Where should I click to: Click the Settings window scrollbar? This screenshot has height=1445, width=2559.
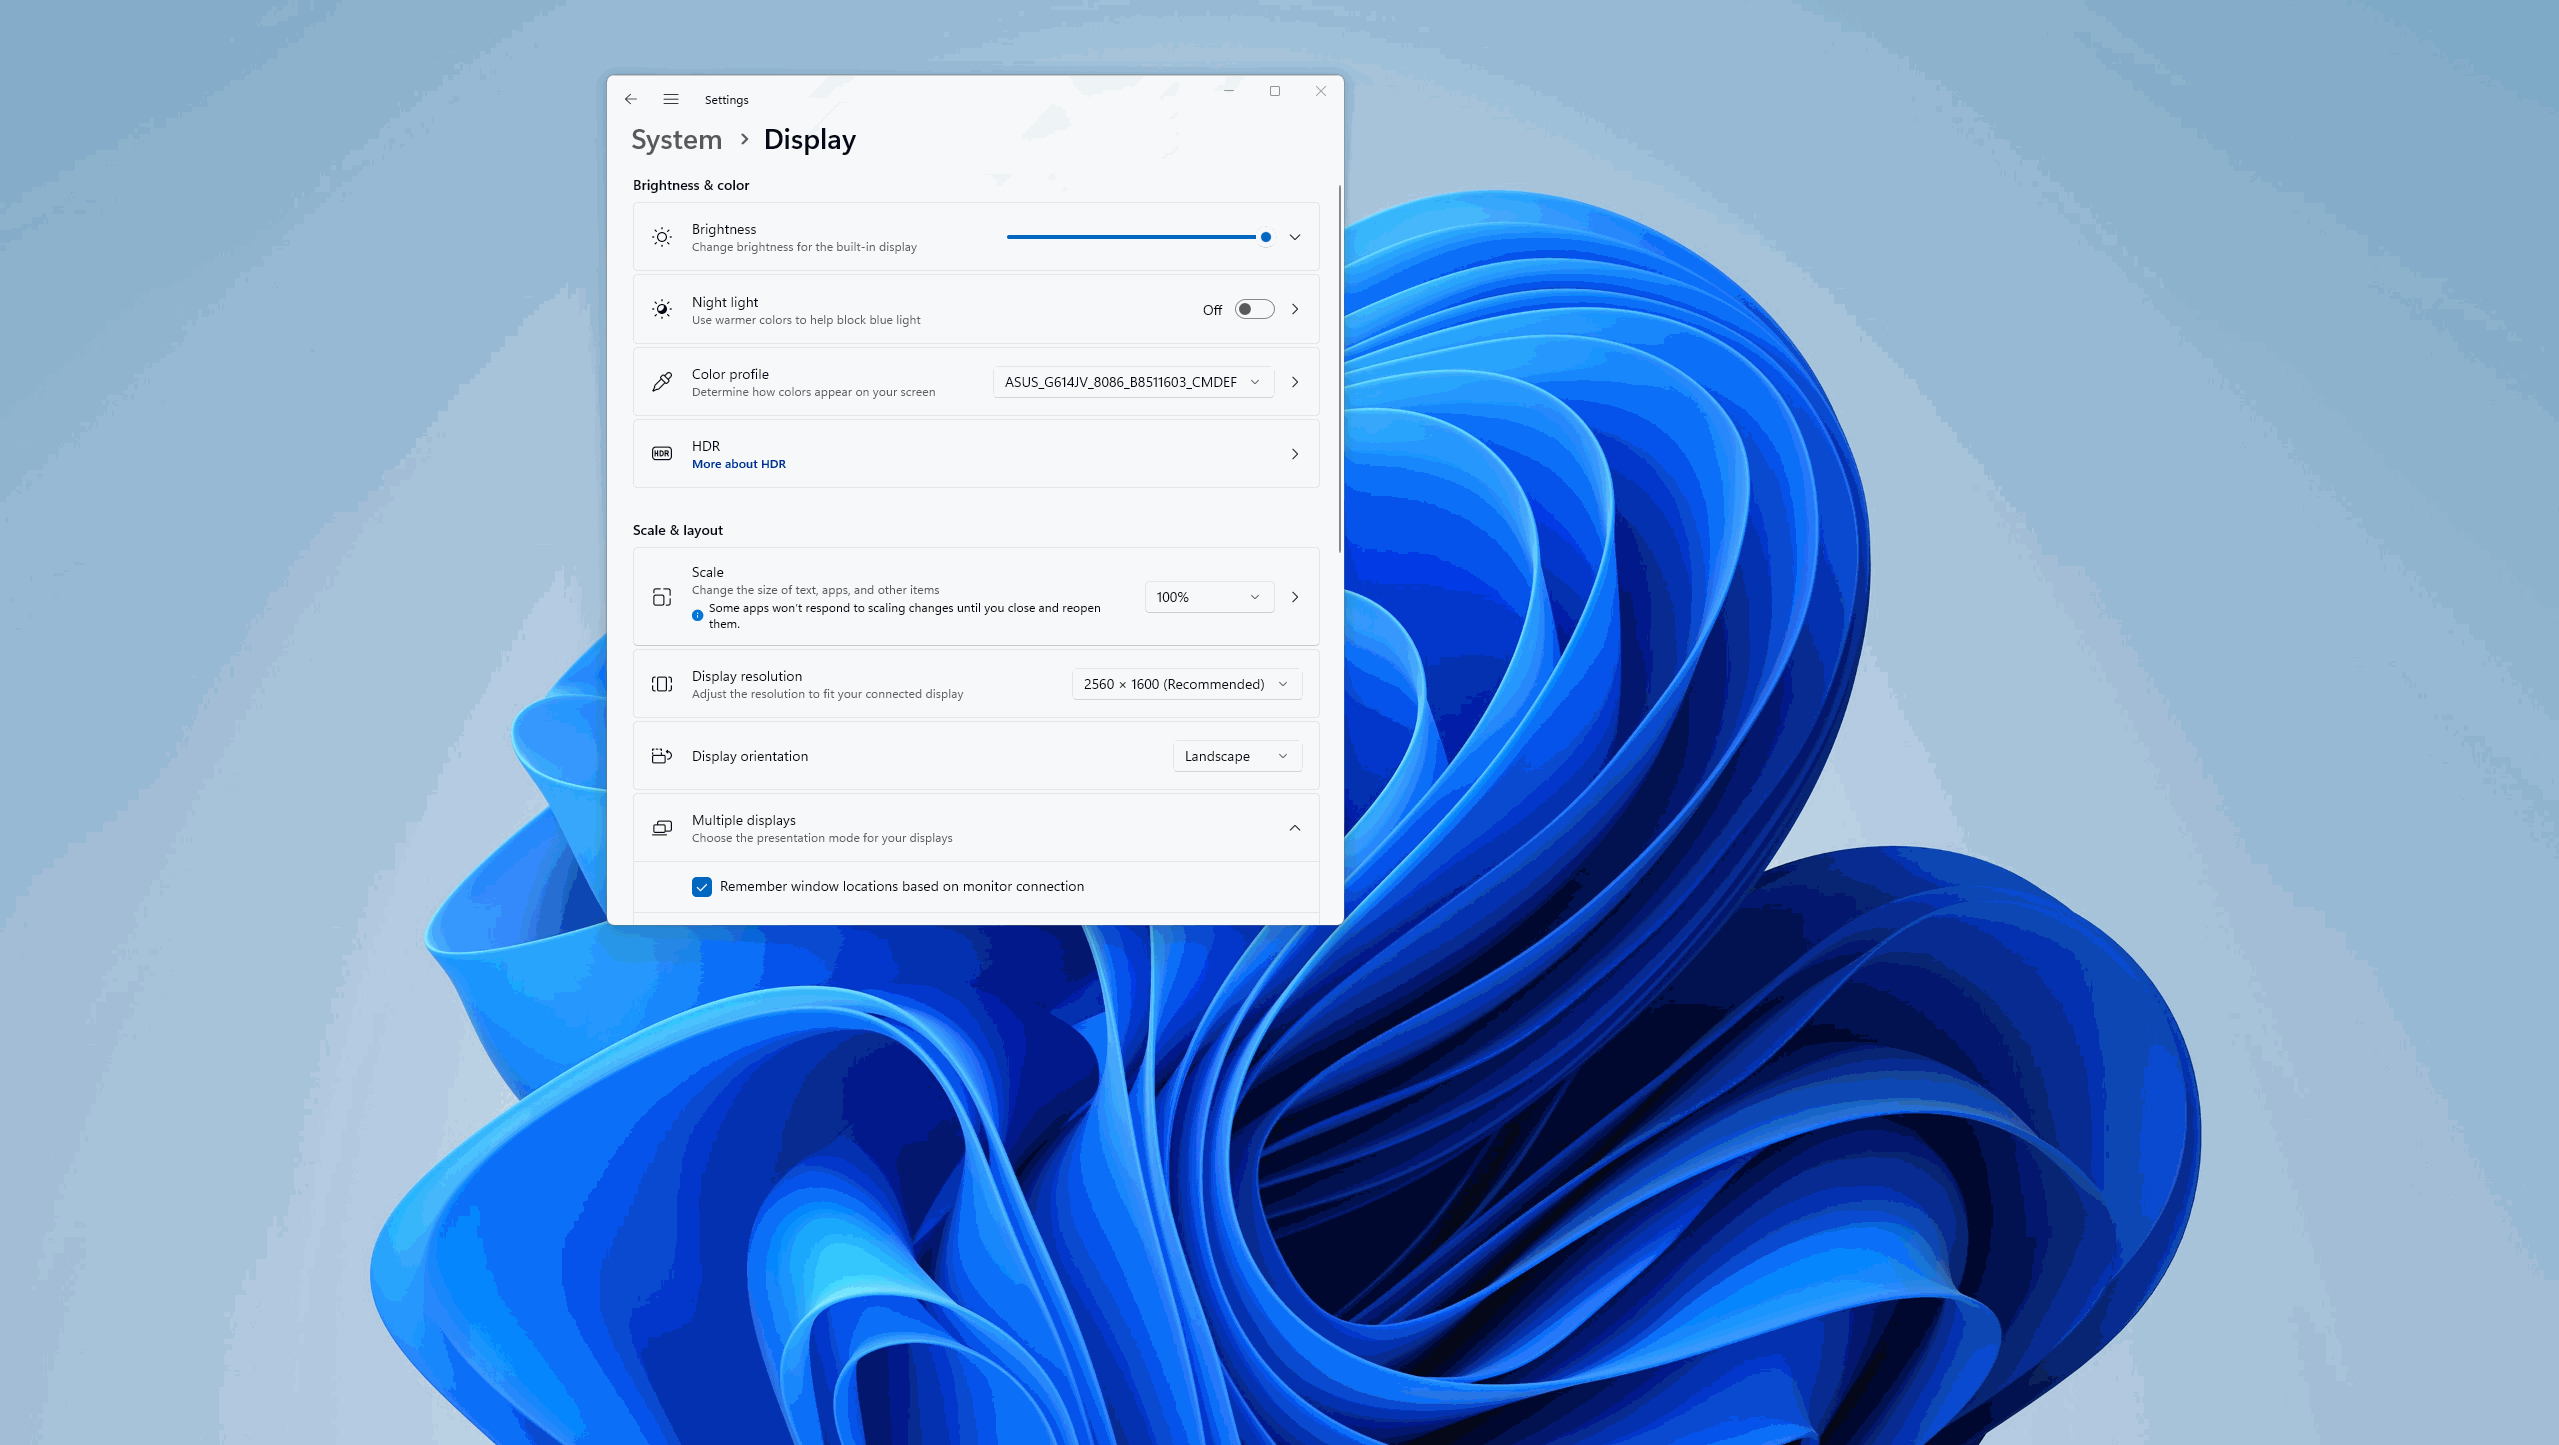(1339, 368)
